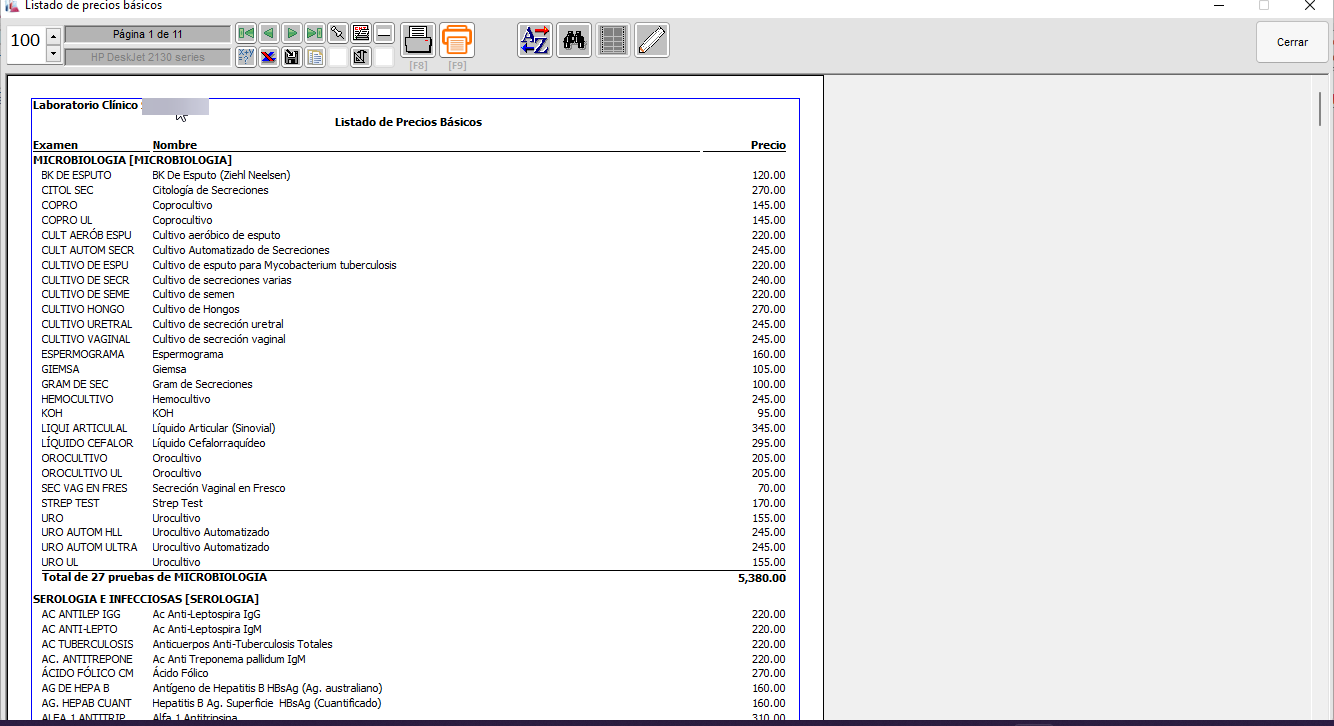Go to the first page of report
Screen dimensions: 1334x726
[245, 33]
